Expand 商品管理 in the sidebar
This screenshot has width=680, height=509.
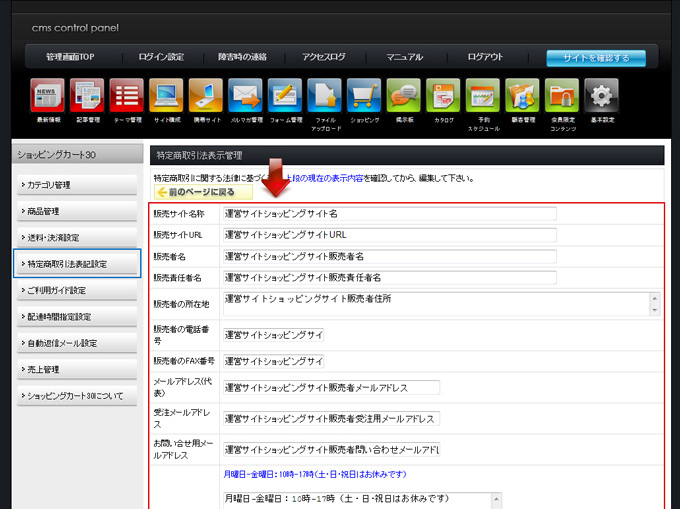(x=78, y=211)
